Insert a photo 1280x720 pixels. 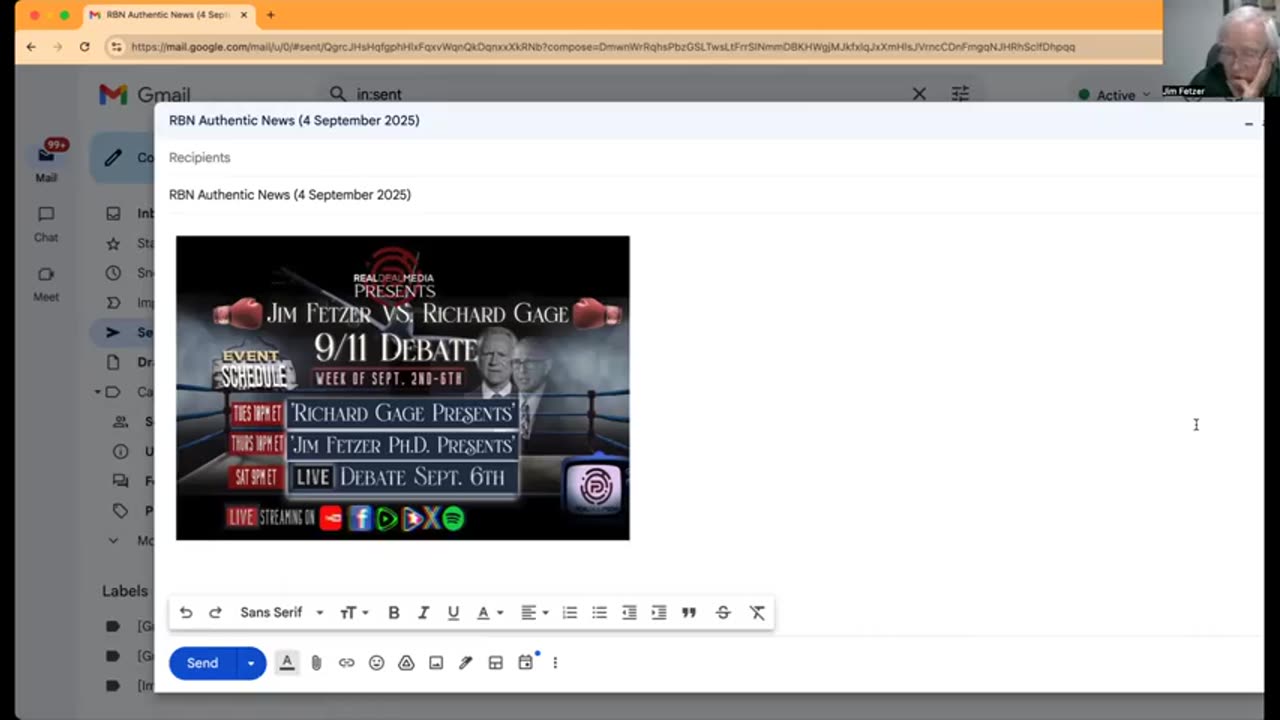click(436, 663)
